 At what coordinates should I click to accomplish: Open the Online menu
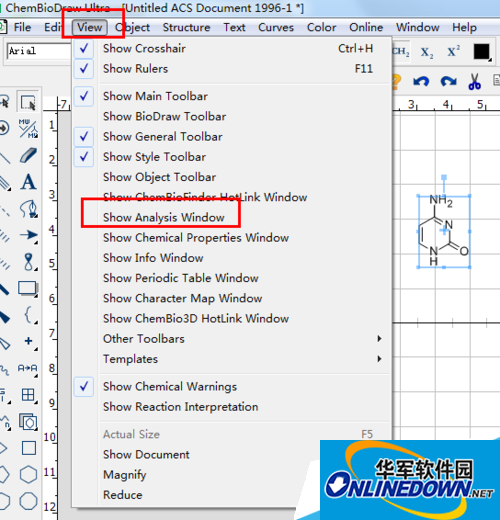coord(366,27)
